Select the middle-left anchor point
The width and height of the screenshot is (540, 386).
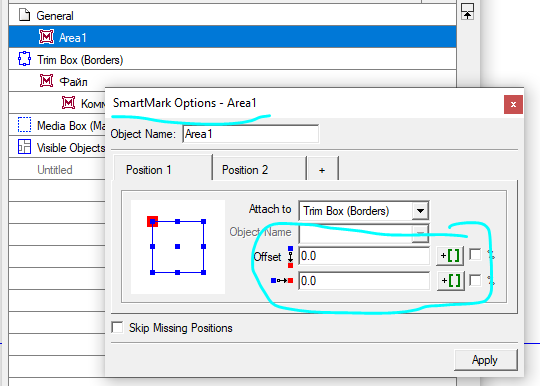[x=153, y=247]
